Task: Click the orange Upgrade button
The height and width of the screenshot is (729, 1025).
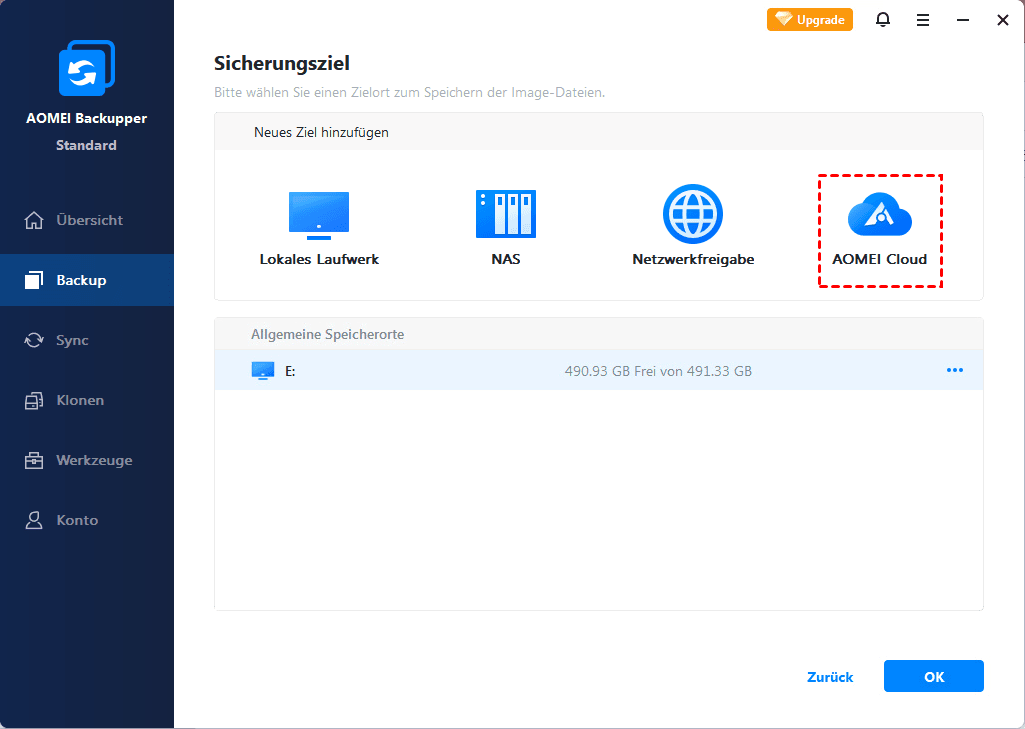Action: (x=809, y=20)
